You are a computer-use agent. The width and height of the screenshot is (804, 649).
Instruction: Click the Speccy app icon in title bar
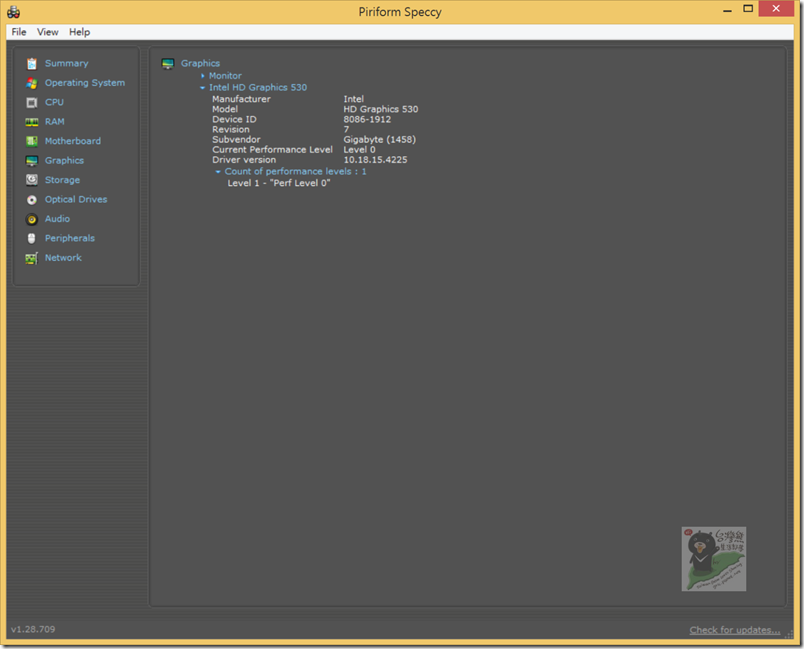tap(14, 12)
